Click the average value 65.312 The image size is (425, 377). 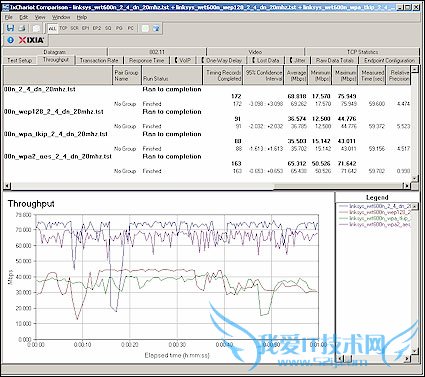297,164
